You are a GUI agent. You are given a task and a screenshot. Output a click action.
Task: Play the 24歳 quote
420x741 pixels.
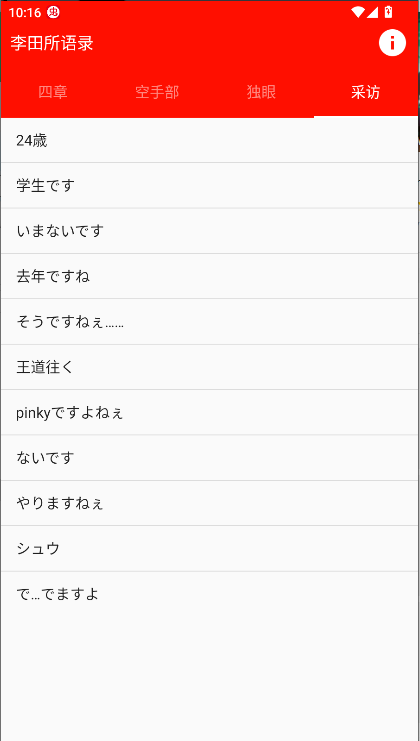coord(209,140)
